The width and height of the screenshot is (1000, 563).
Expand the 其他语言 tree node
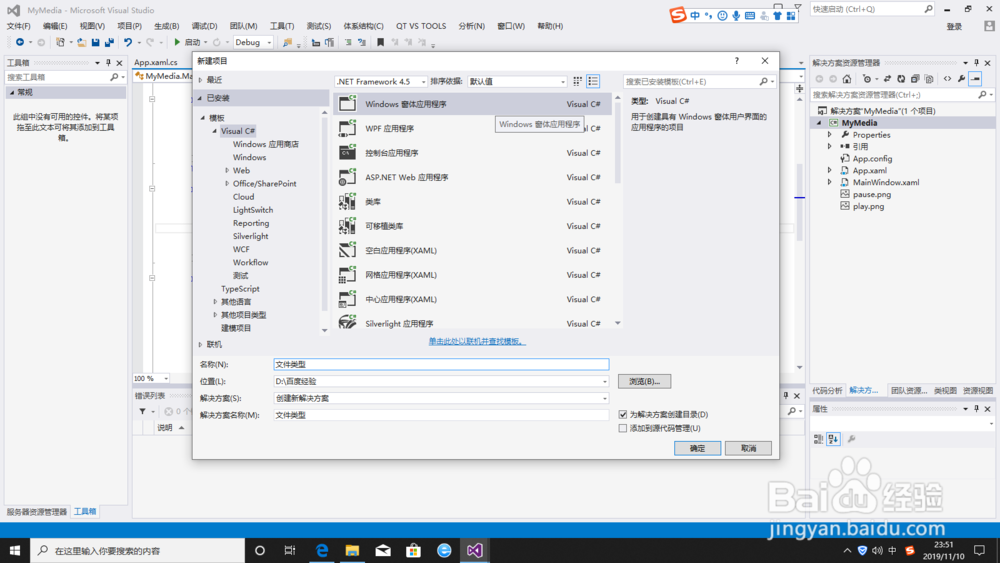click(215, 302)
